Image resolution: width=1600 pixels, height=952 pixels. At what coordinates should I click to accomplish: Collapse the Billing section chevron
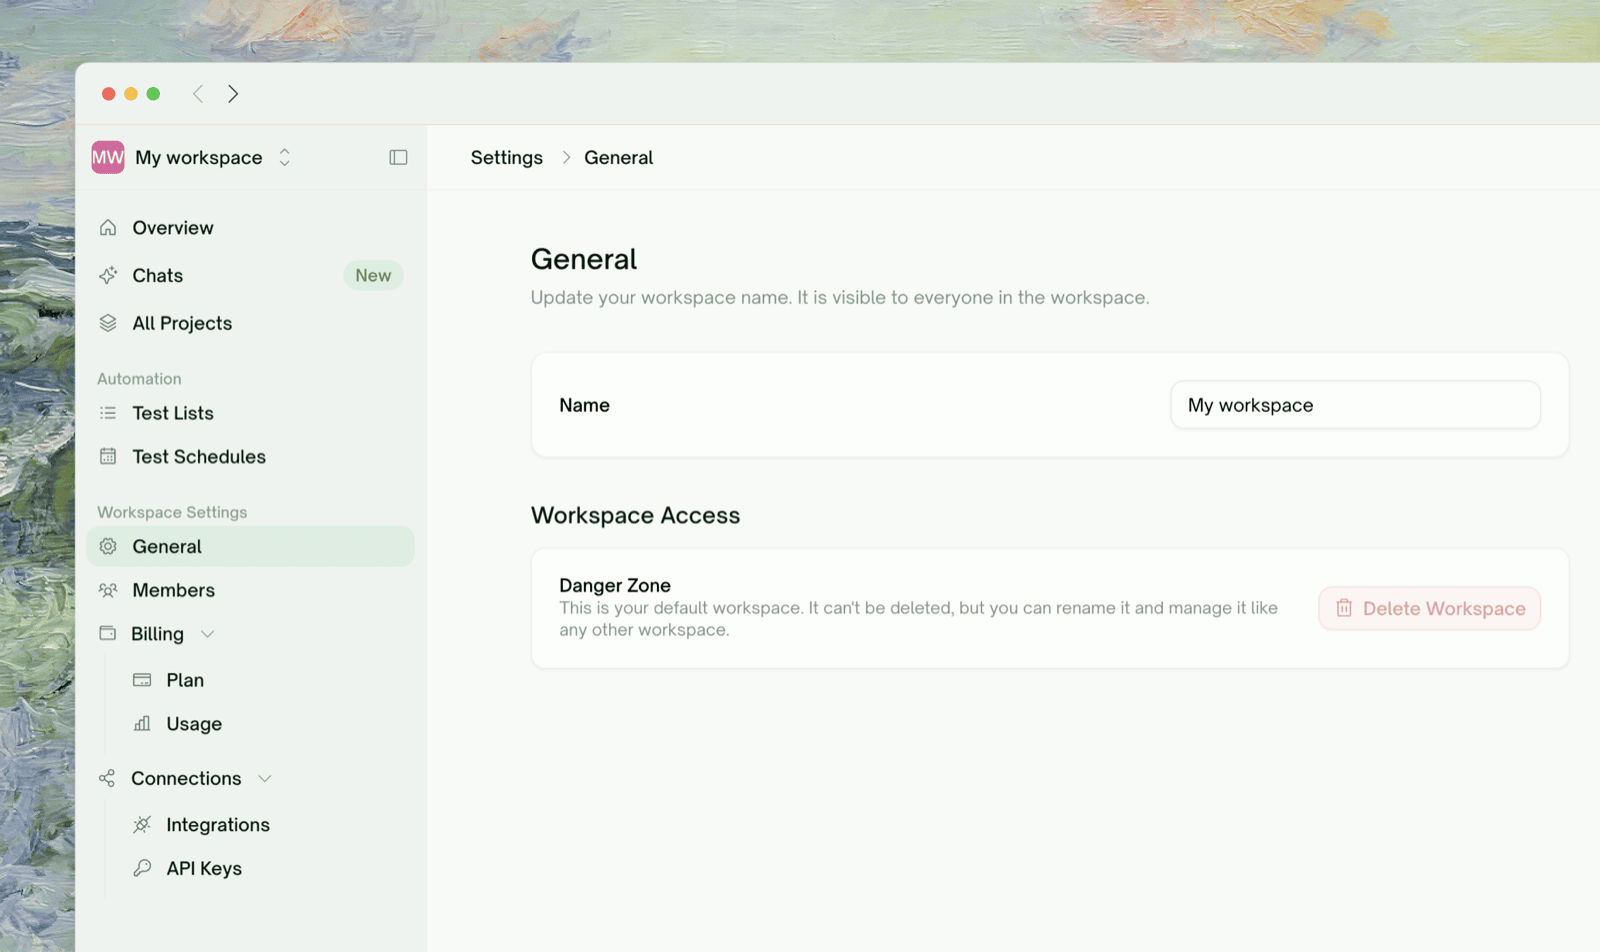tap(208, 634)
